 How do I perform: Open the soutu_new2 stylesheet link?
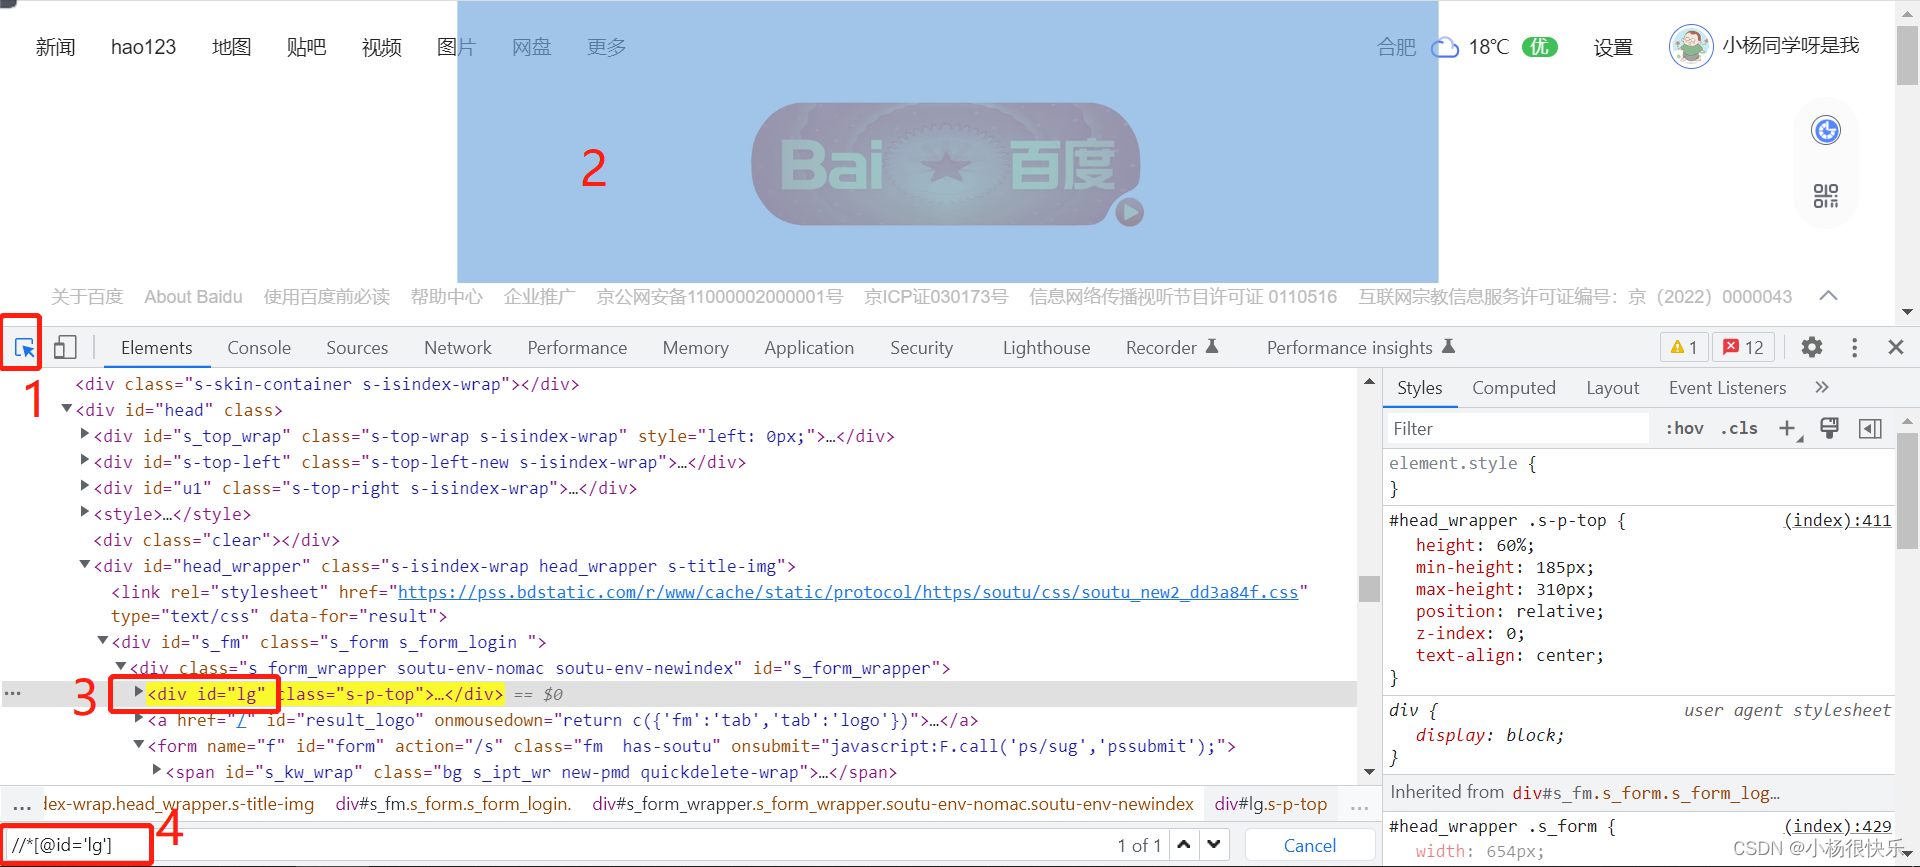tap(847, 592)
